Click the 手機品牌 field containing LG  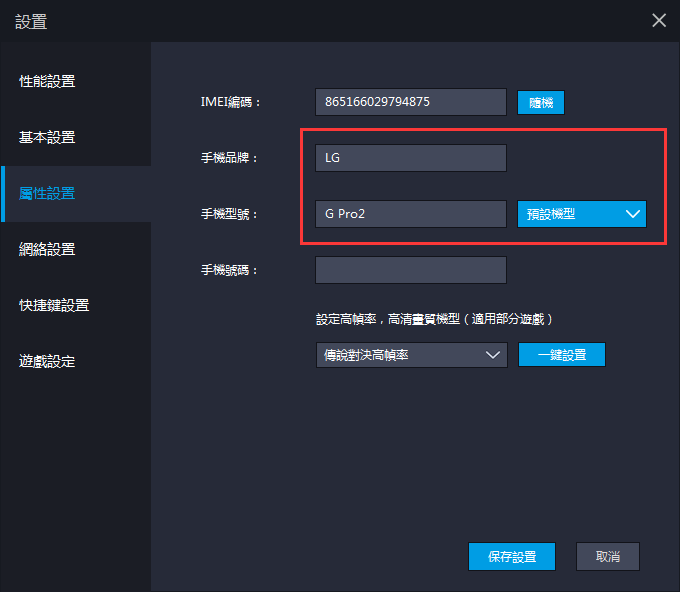(x=410, y=158)
